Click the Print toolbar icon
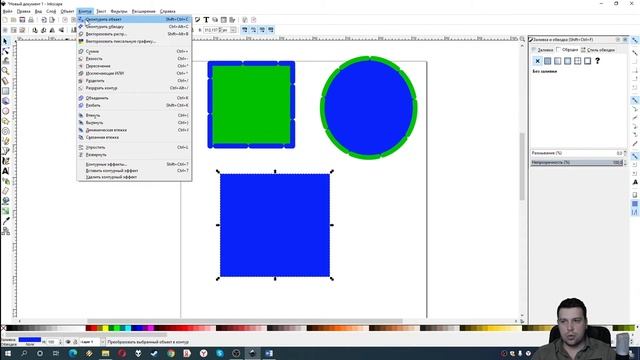640x360 pixels. pyautogui.click(x=31, y=20)
